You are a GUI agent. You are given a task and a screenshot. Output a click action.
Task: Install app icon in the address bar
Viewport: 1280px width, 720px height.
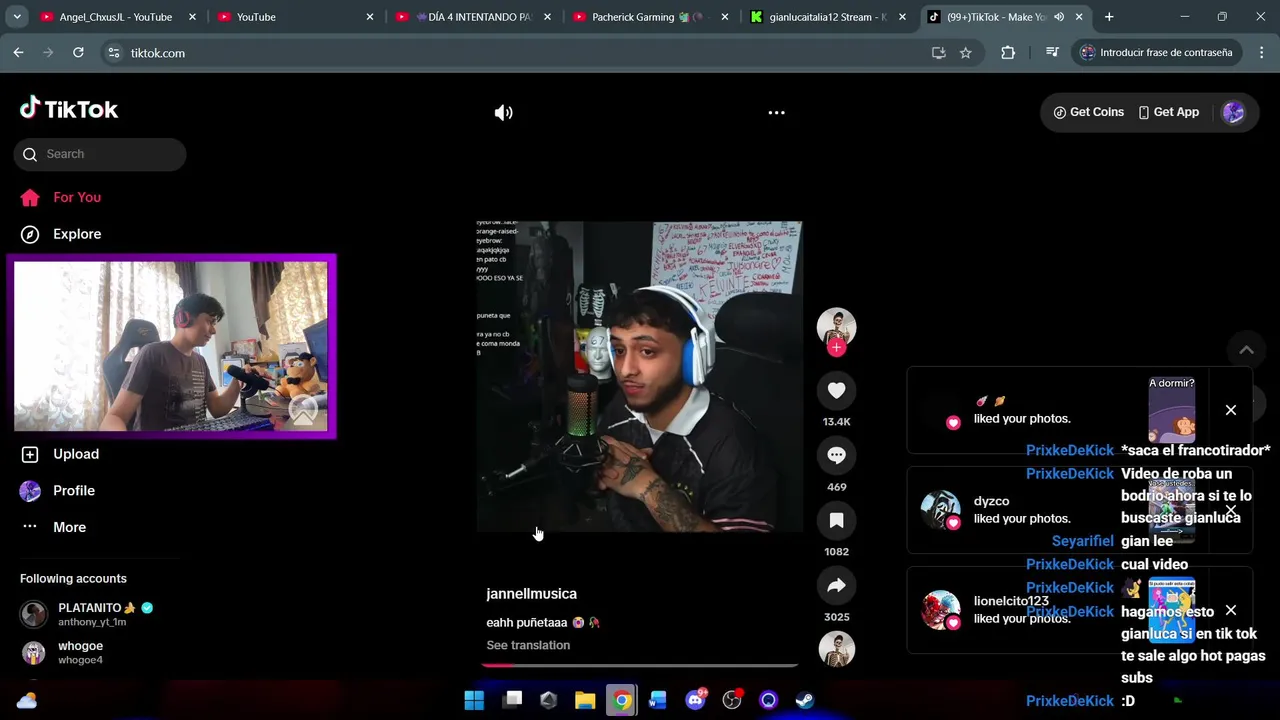tap(938, 53)
